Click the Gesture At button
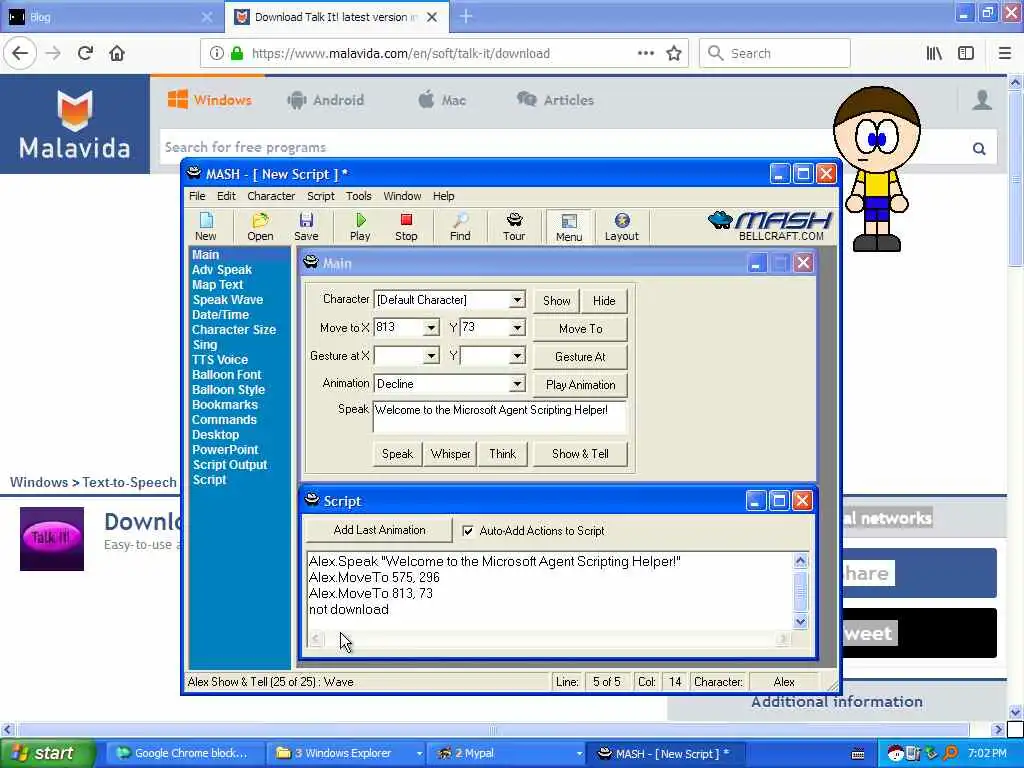The height and width of the screenshot is (768, 1024). [x=581, y=357]
